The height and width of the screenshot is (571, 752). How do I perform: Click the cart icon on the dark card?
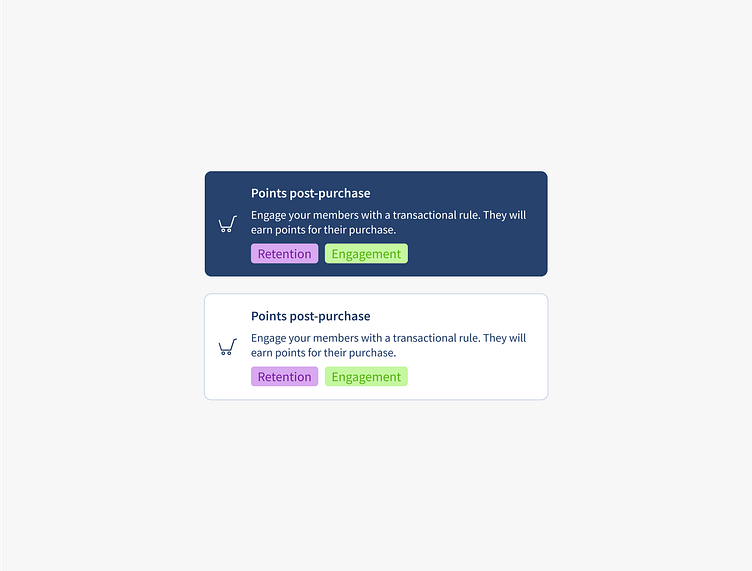[227, 224]
